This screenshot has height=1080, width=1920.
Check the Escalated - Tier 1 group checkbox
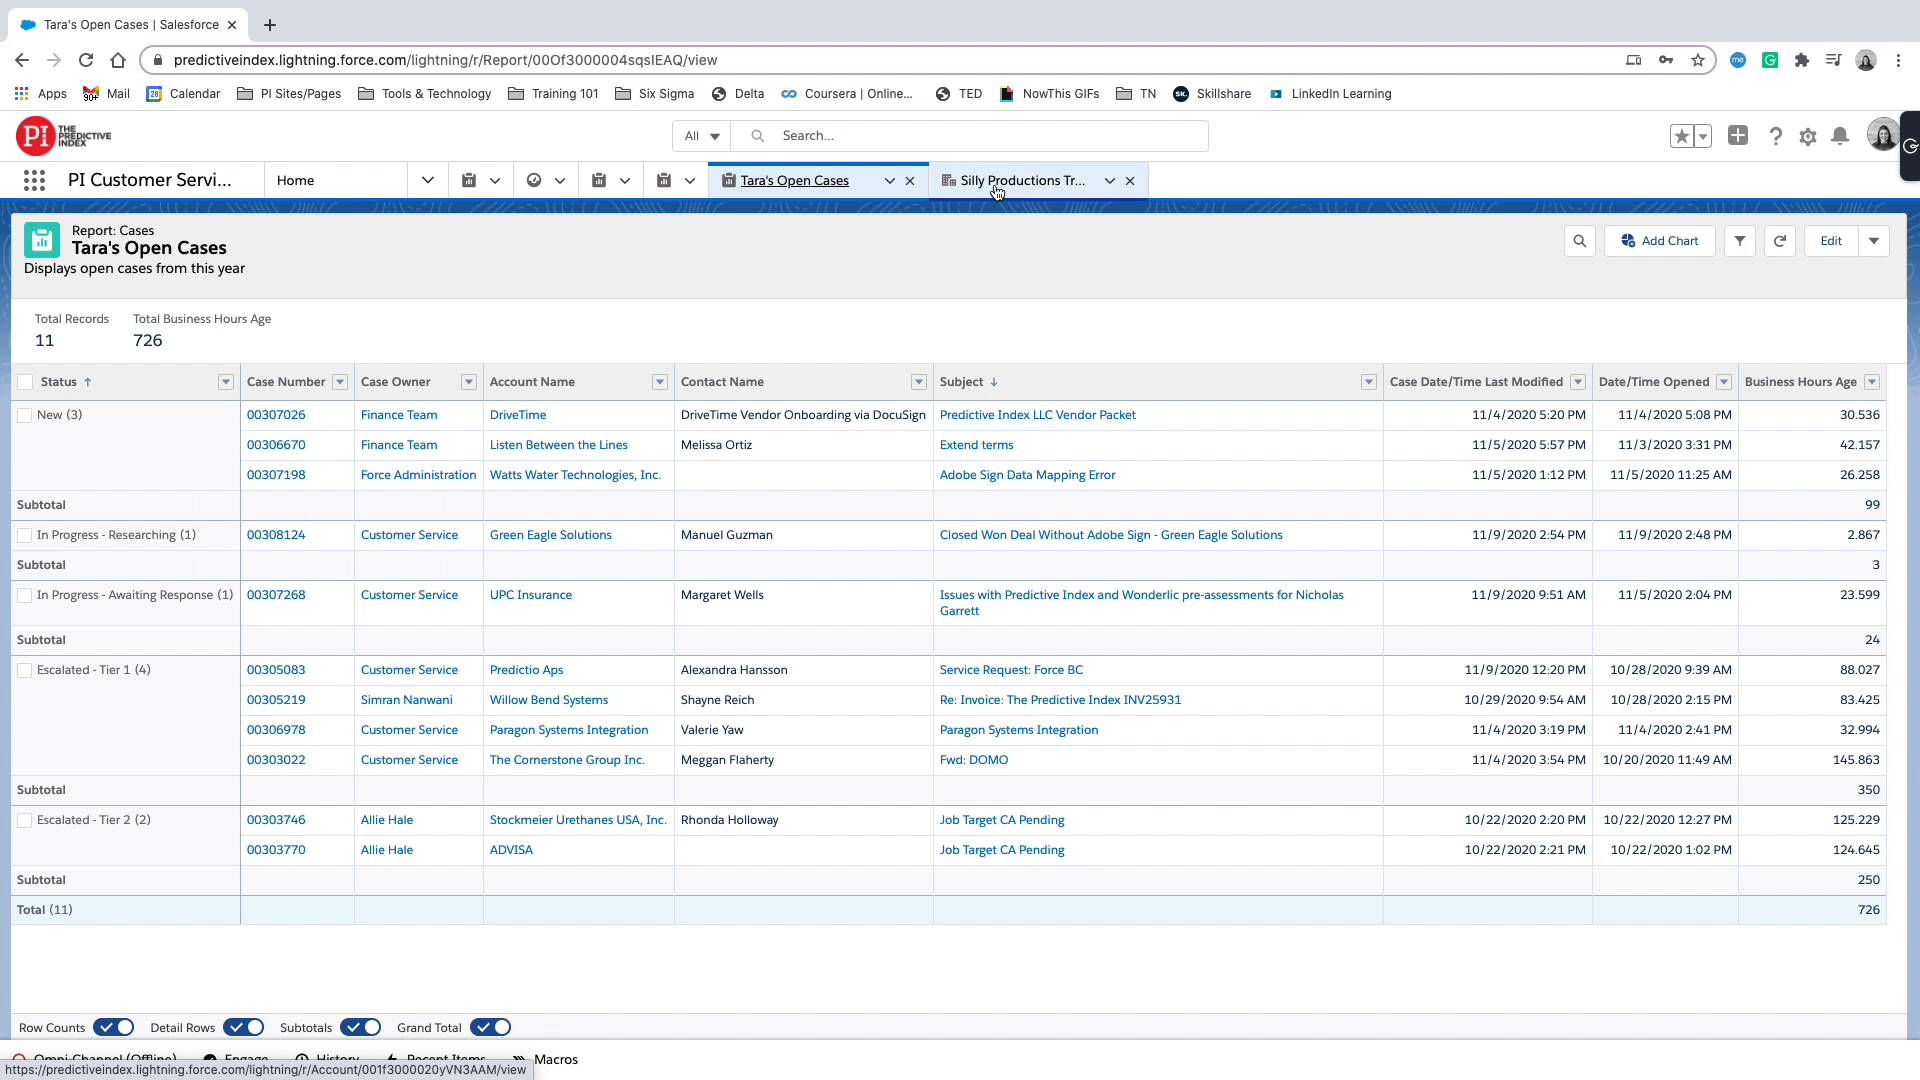[25, 670]
